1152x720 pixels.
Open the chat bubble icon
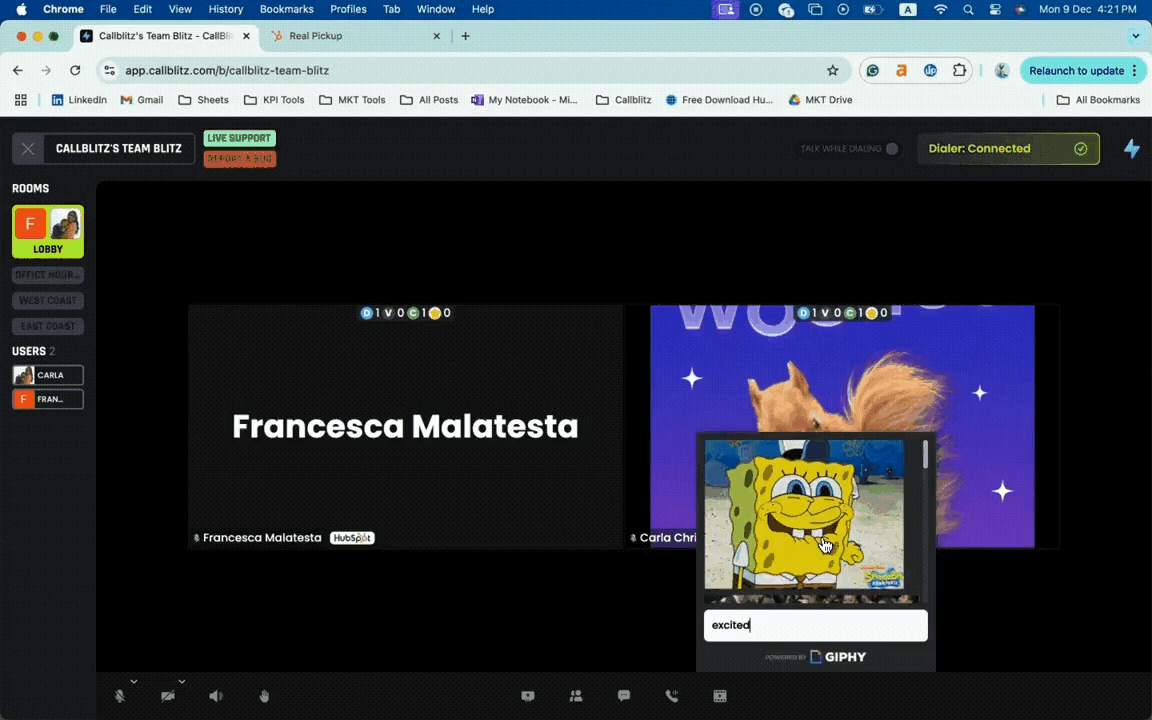624,696
